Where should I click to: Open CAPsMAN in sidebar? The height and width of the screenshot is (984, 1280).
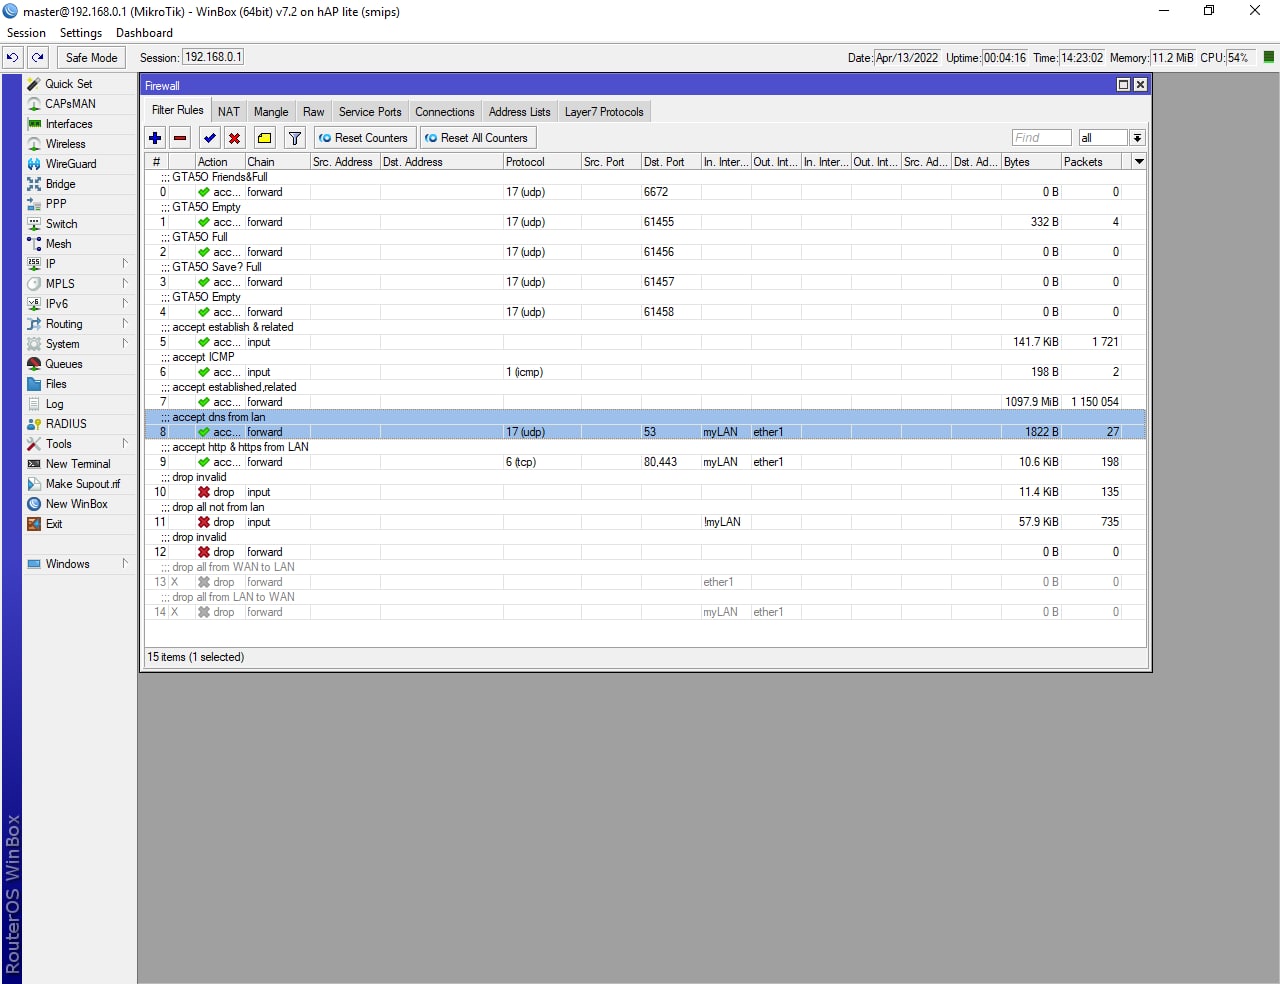[80, 104]
